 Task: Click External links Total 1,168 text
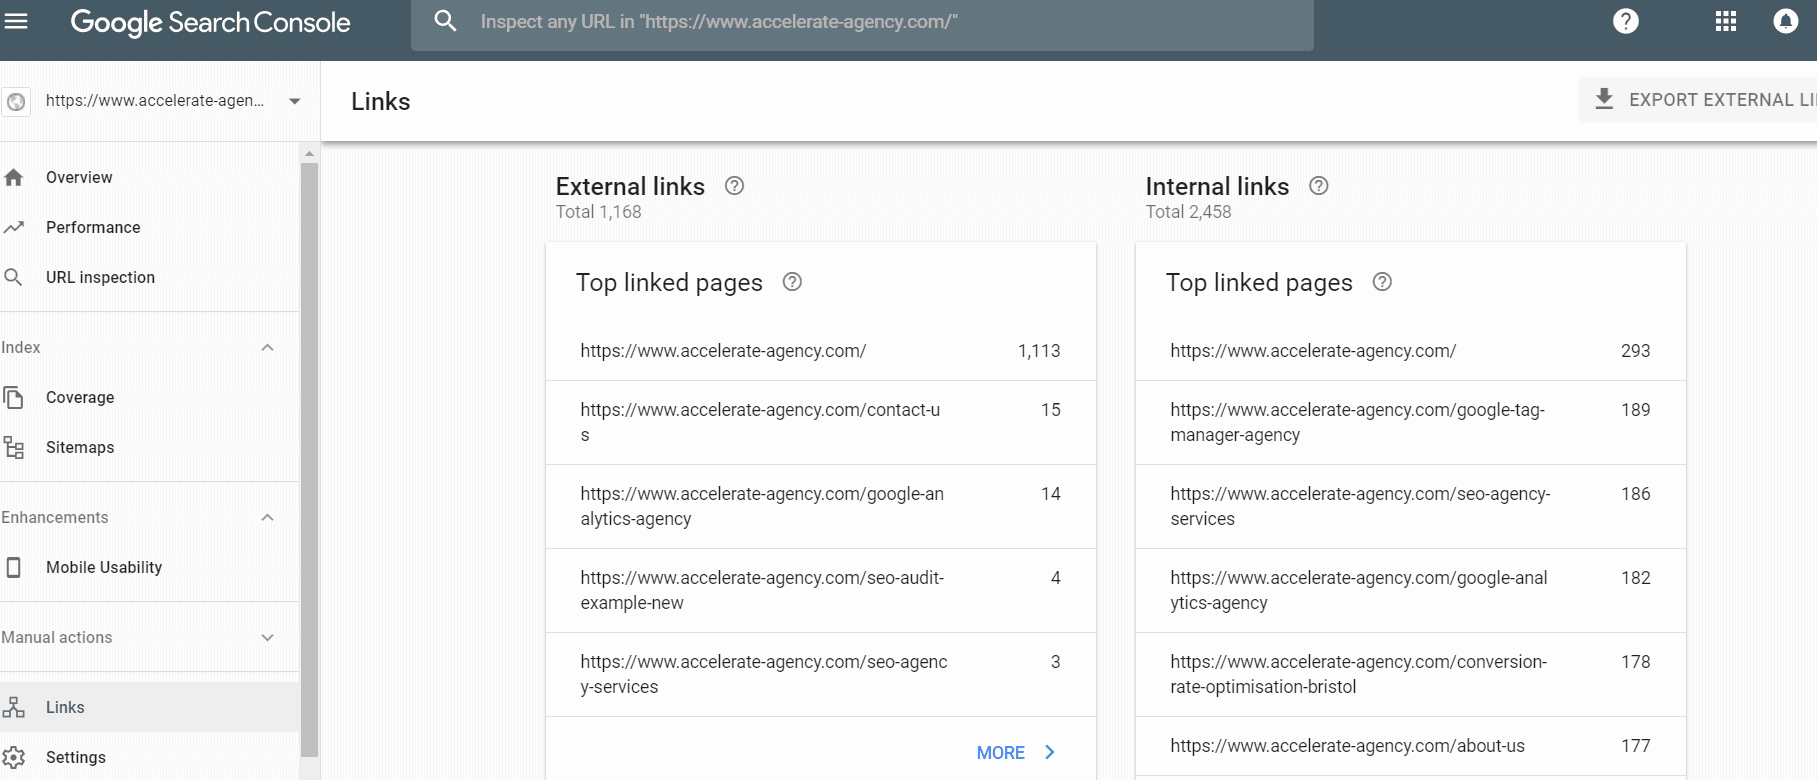598,212
